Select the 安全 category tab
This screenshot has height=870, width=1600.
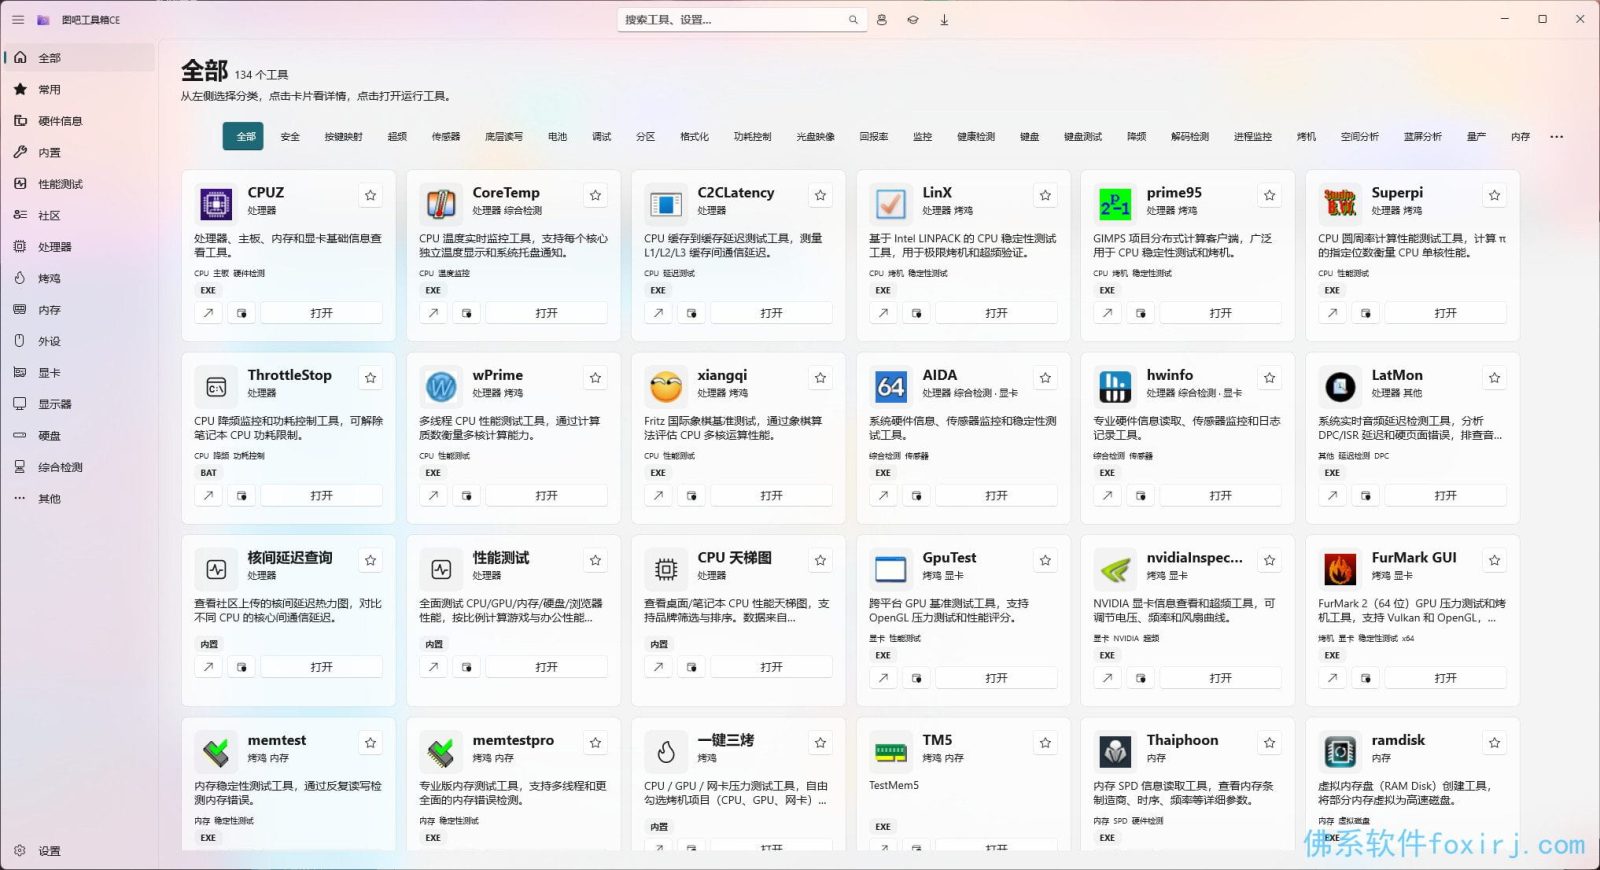click(290, 137)
